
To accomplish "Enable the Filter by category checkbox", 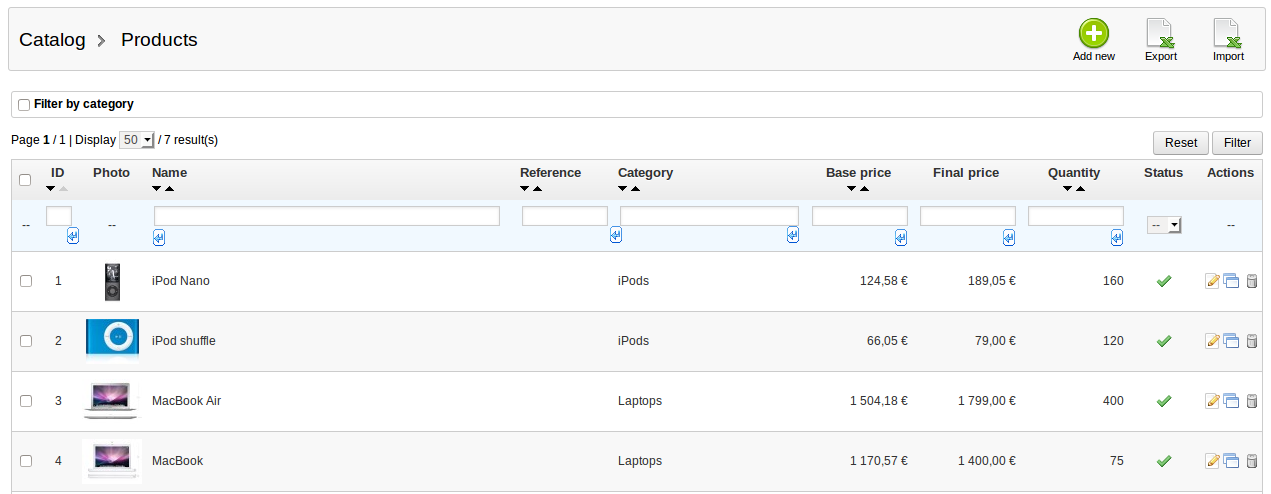I will (24, 105).
